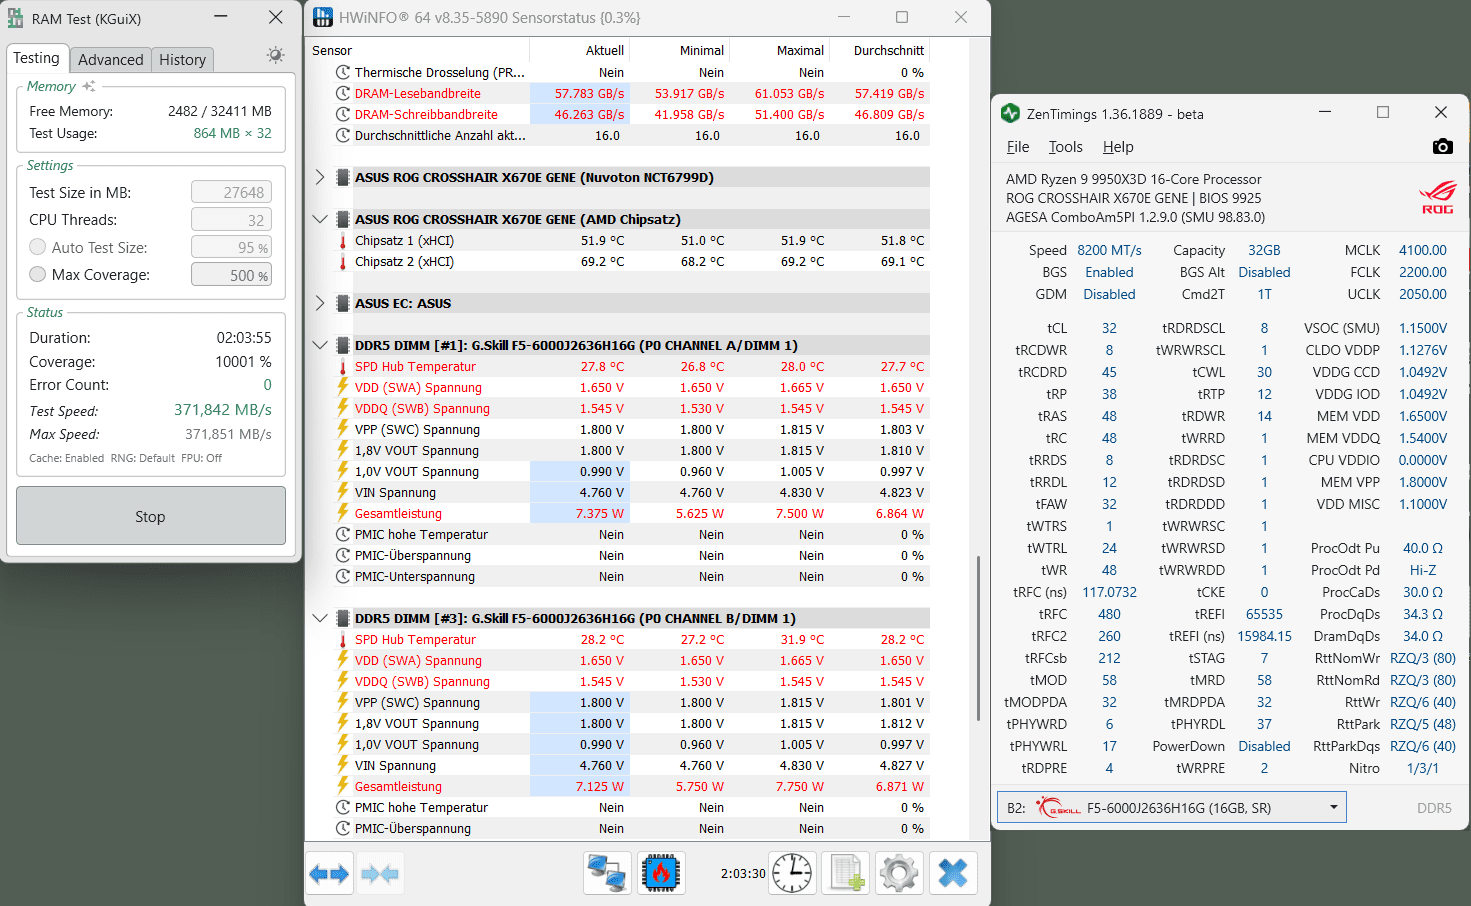Screen dimensions: 1471x906
Task: Click DIMM #1 VDD (SWA) lightning icon
Action: (x=343, y=387)
